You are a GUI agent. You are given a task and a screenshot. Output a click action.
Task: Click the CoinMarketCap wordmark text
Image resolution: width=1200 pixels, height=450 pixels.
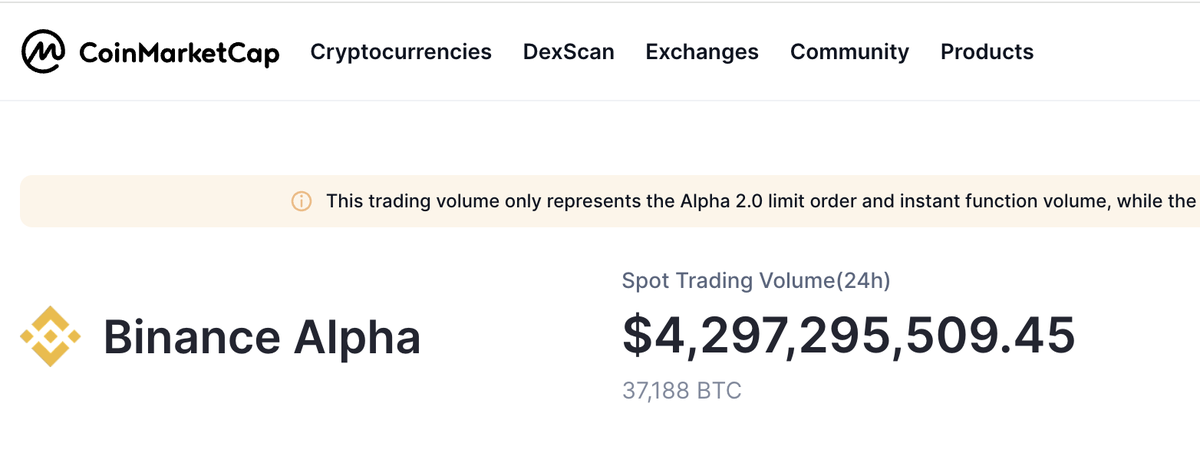click(x=179, y=52)
